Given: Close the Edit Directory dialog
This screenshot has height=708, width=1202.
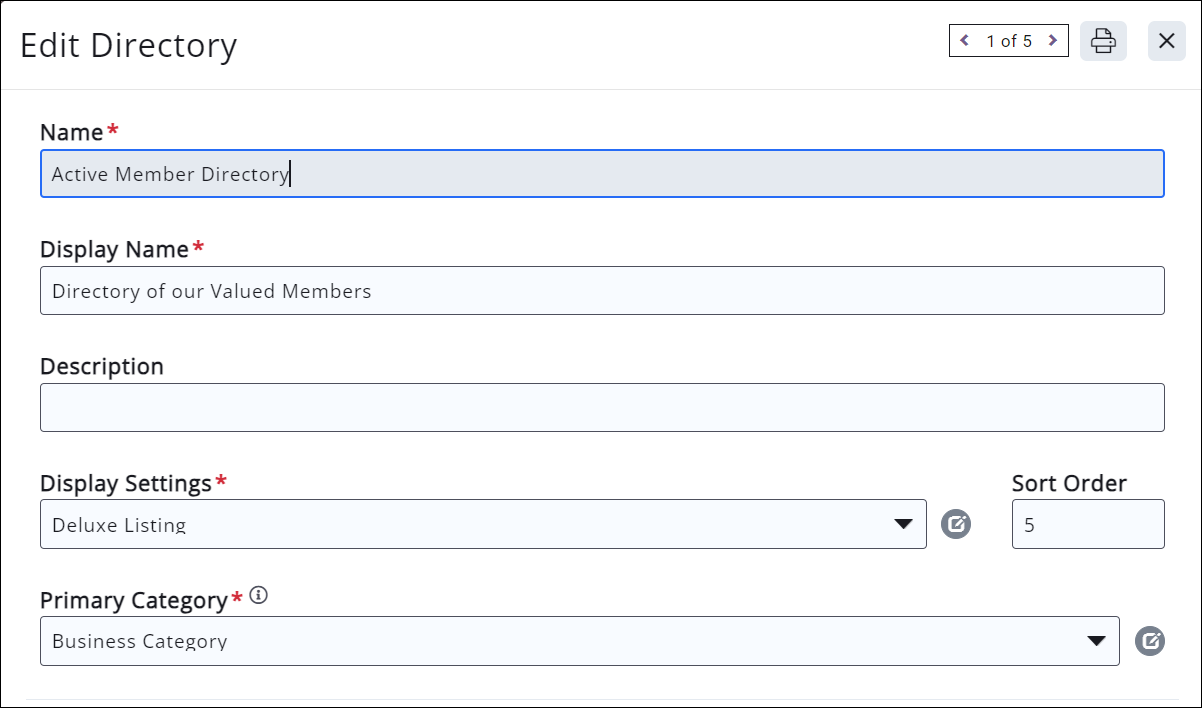Looking at the screenshot, I should coord(1166,41).
